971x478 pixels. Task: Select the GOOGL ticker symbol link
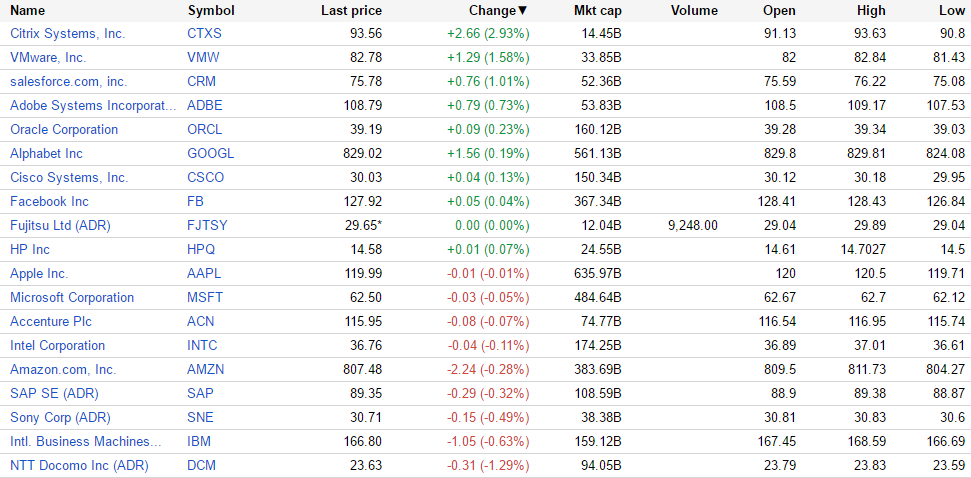[x=210, y=153]
